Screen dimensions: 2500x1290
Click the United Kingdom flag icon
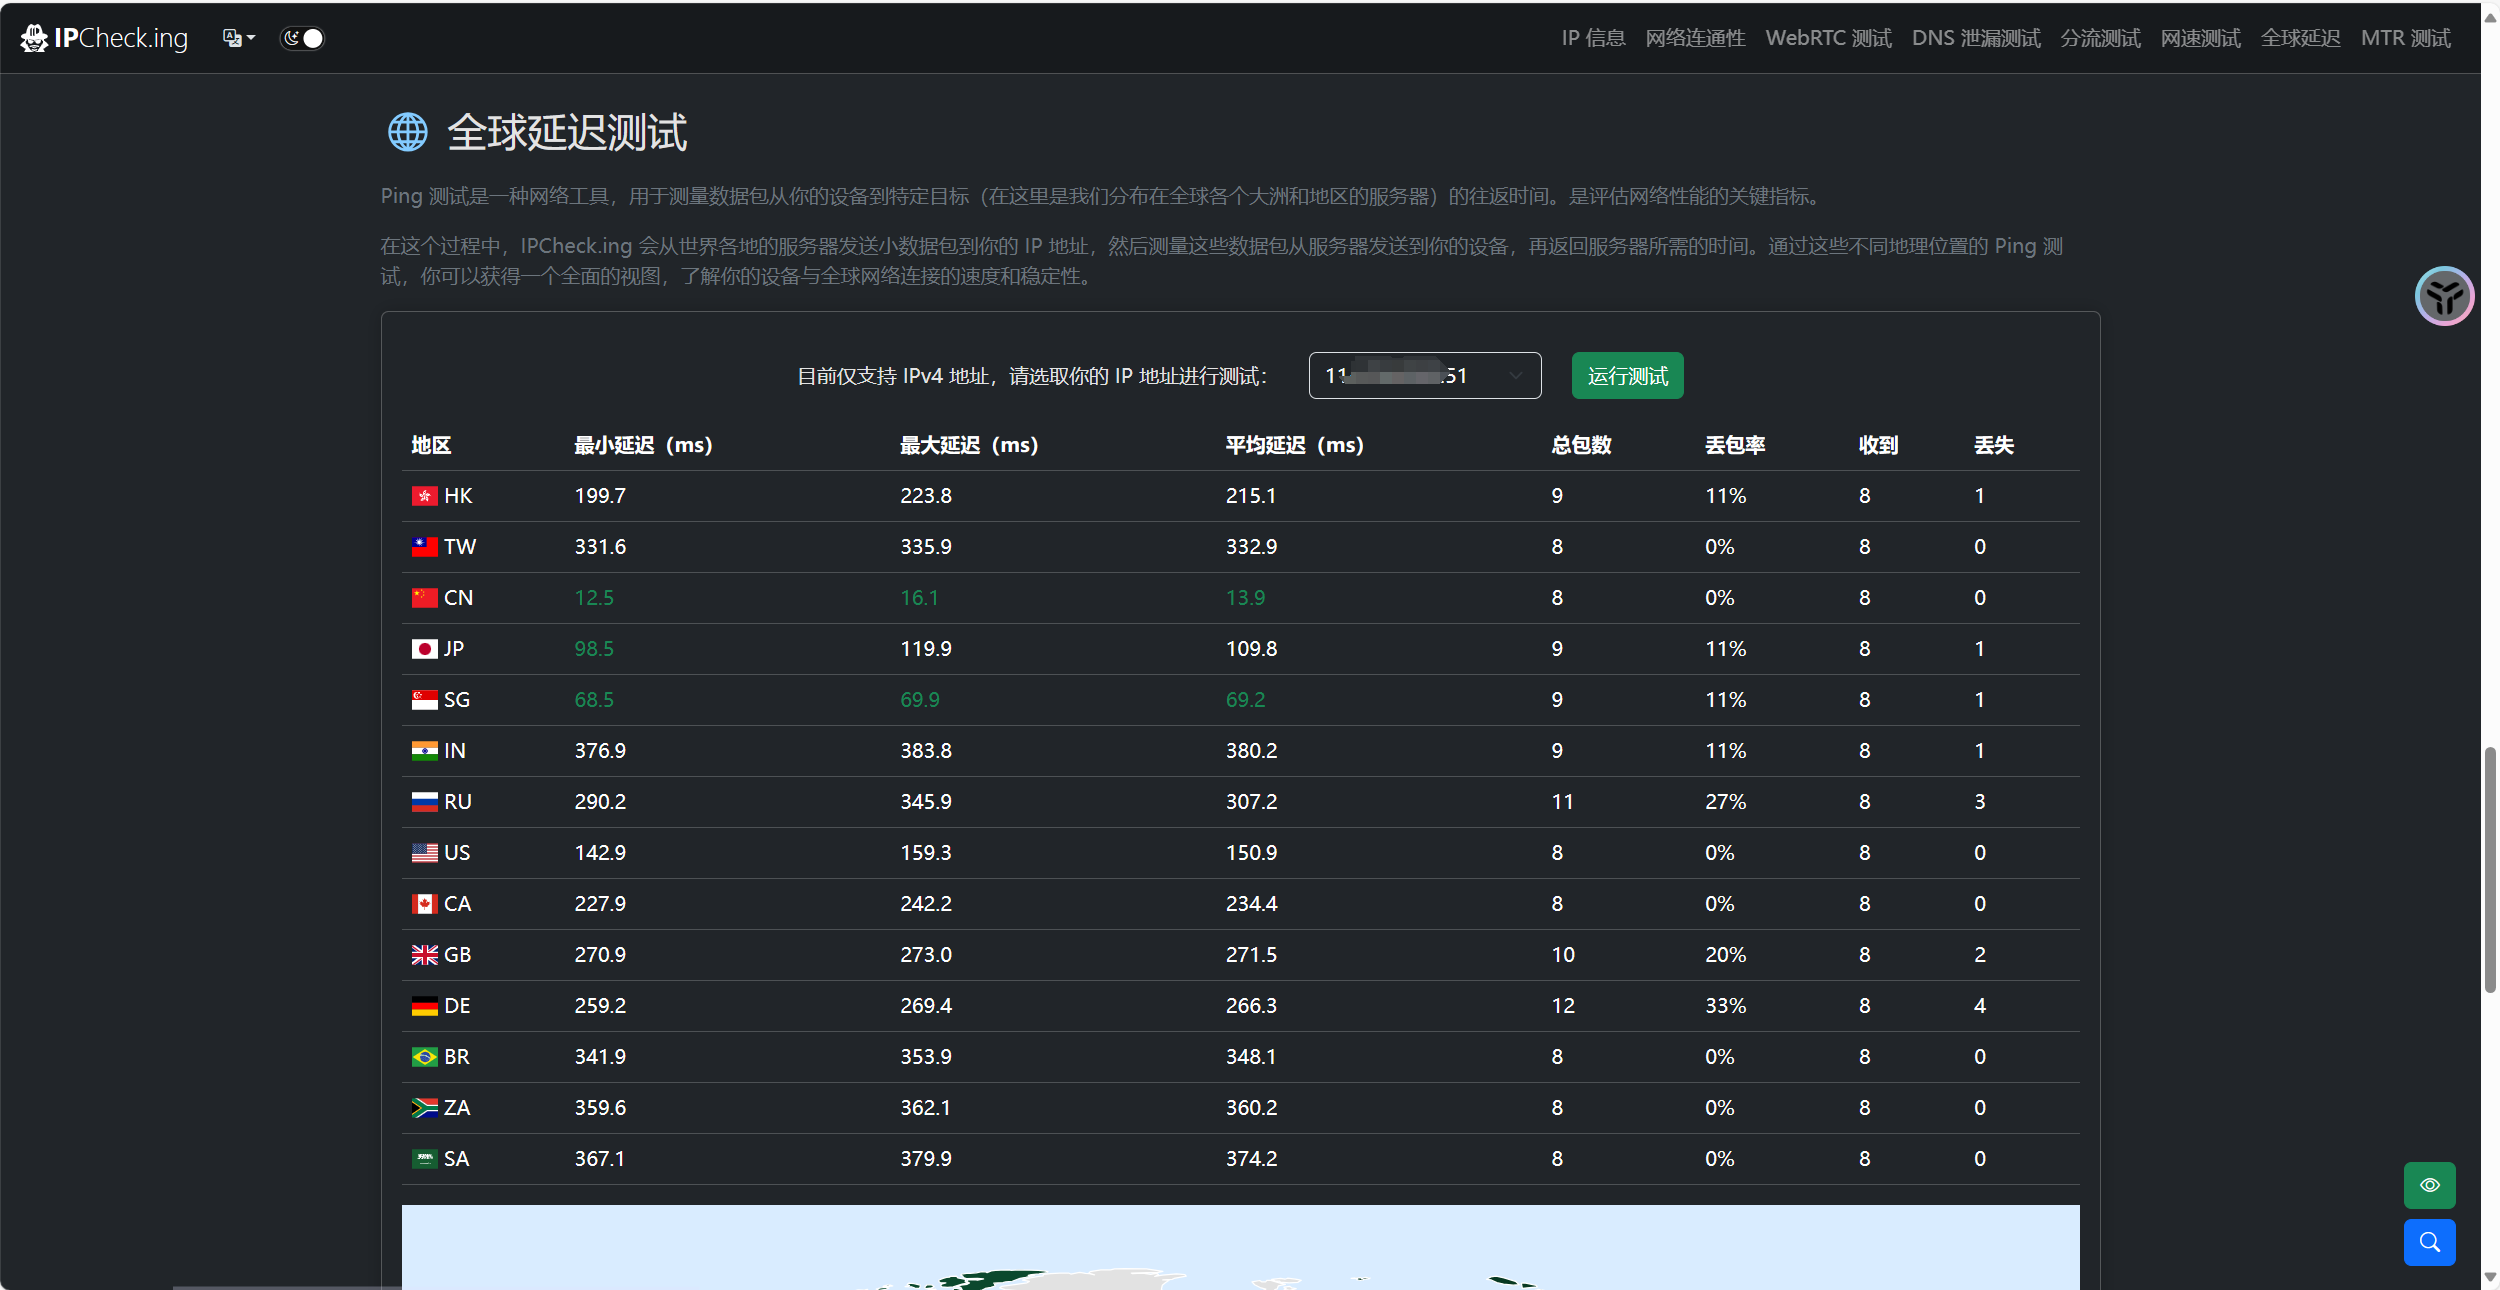coord(424,955)
